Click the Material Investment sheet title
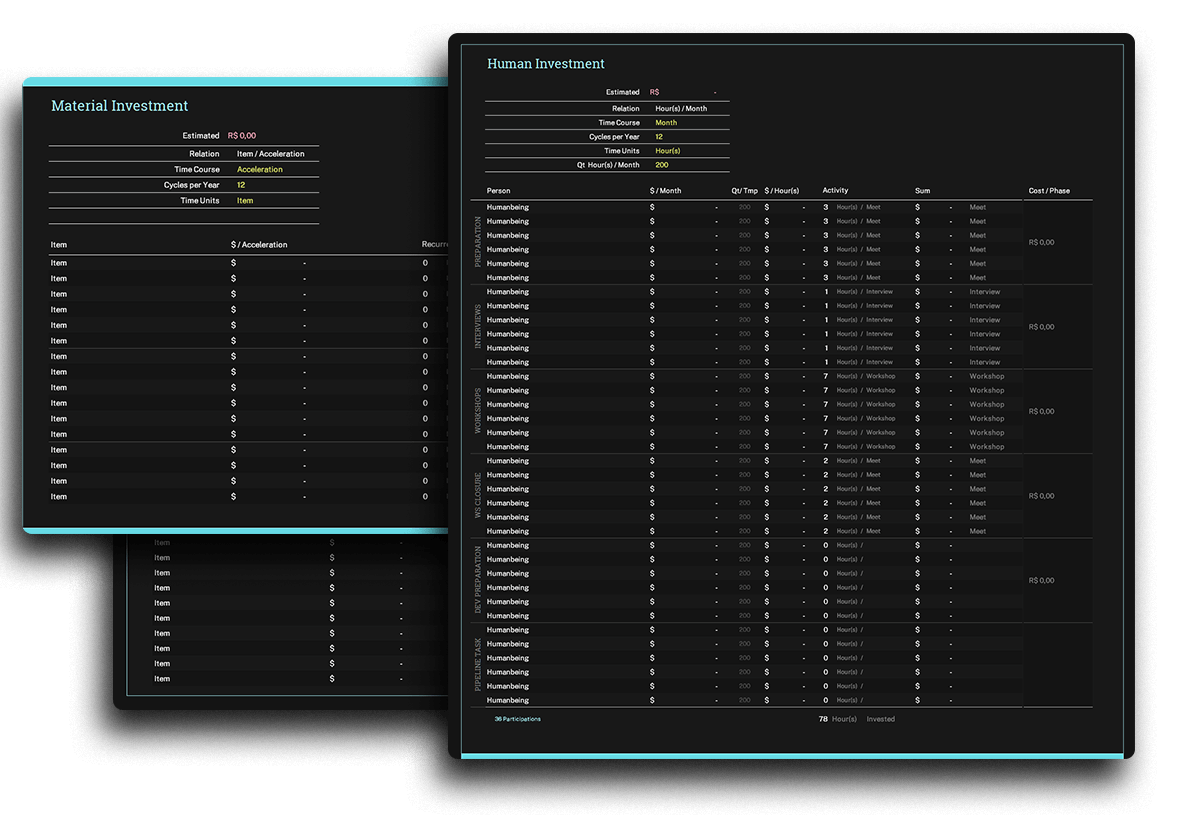This screenshot has height=840, width=1200. click(120, 106)
